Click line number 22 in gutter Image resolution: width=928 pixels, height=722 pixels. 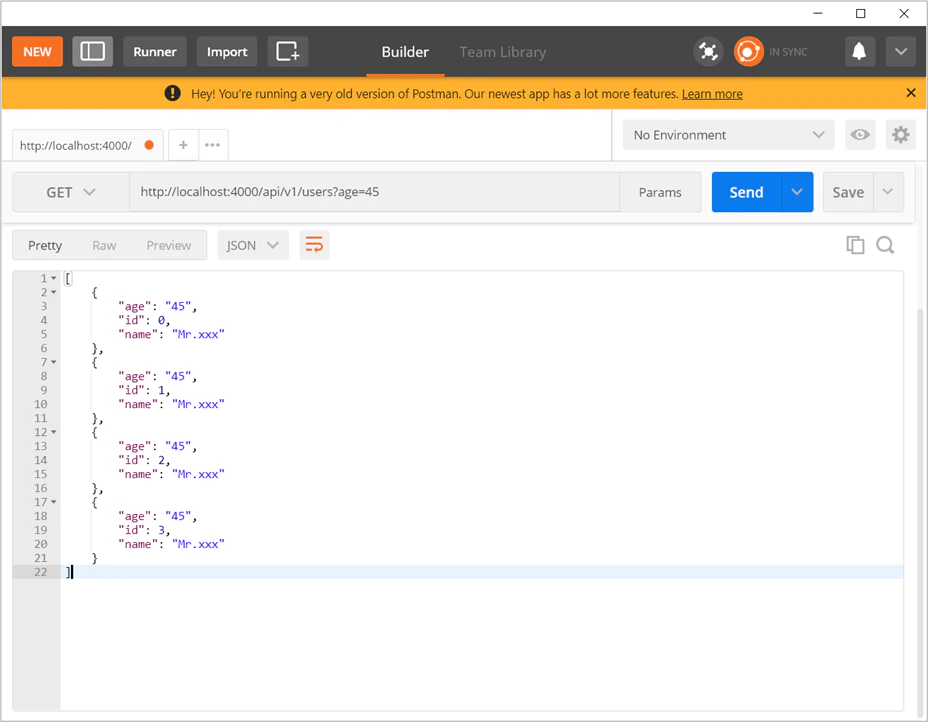click(x=40, y=572)
